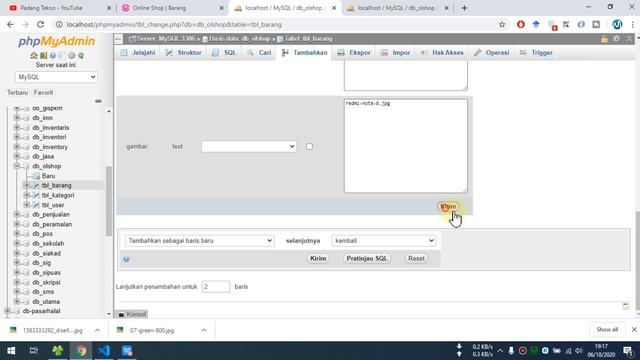Viewport: 640px width, 360px height.
Task: Click the row count input showing 2
Action: click(216, 287)
